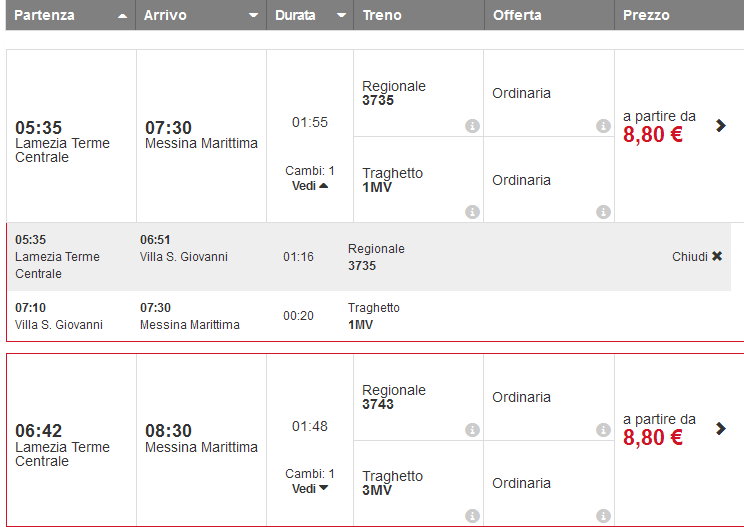
Task: Open price arrow for 06:42 departure
Action: (721, 429)
